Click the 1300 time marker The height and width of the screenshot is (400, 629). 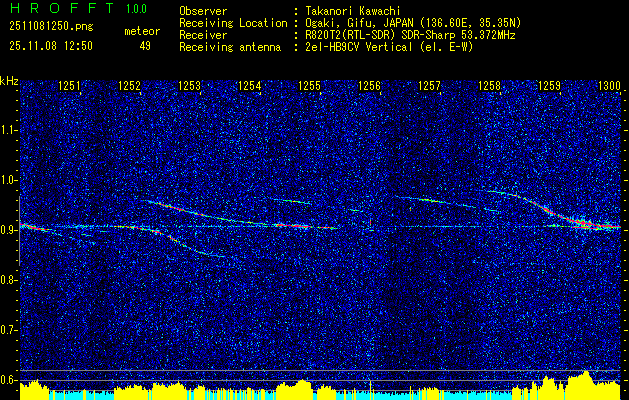tap(609, 85)
